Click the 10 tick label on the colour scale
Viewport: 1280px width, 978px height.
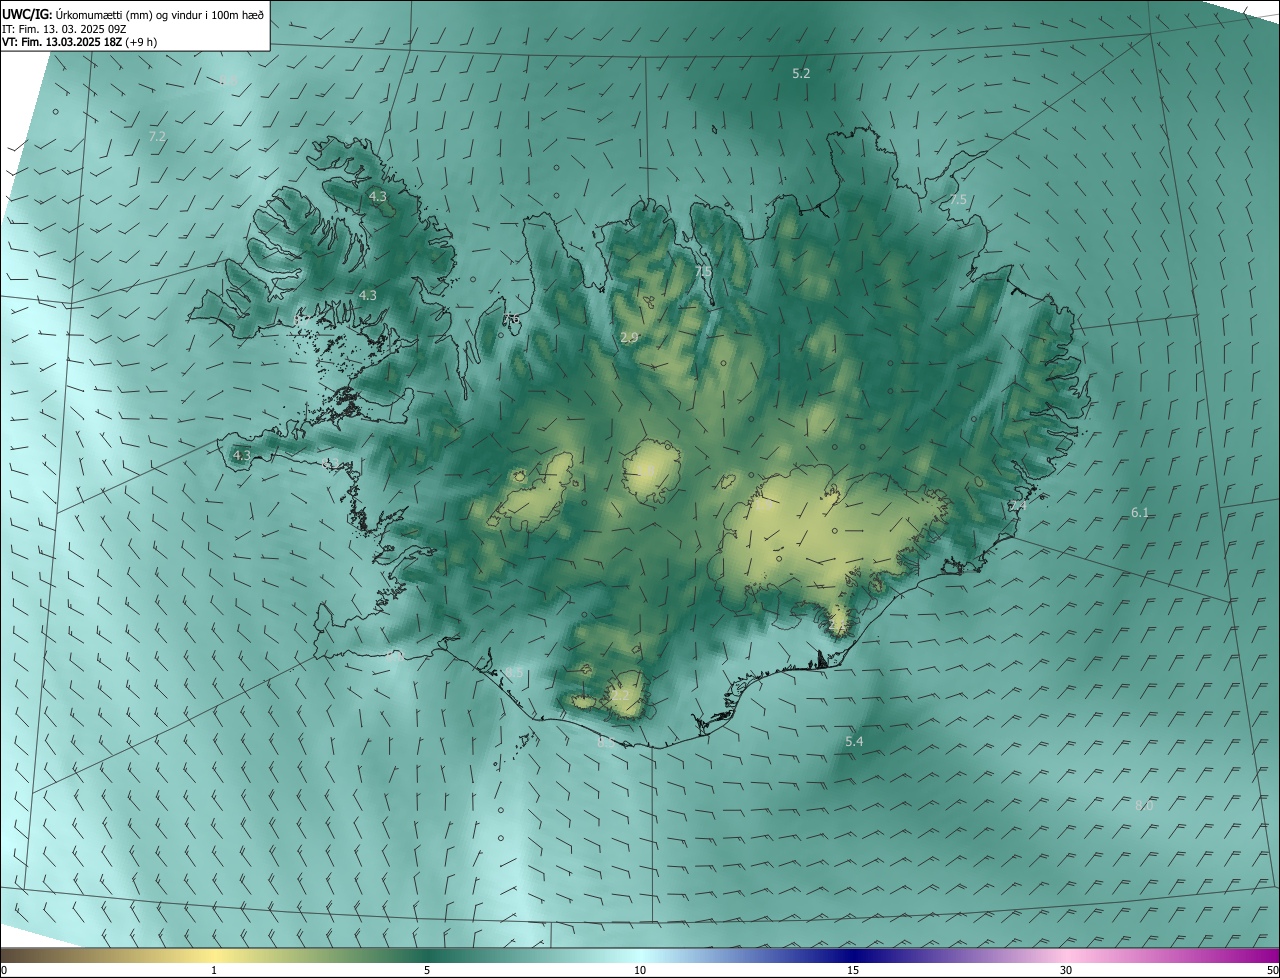click(x=640, y=970)
